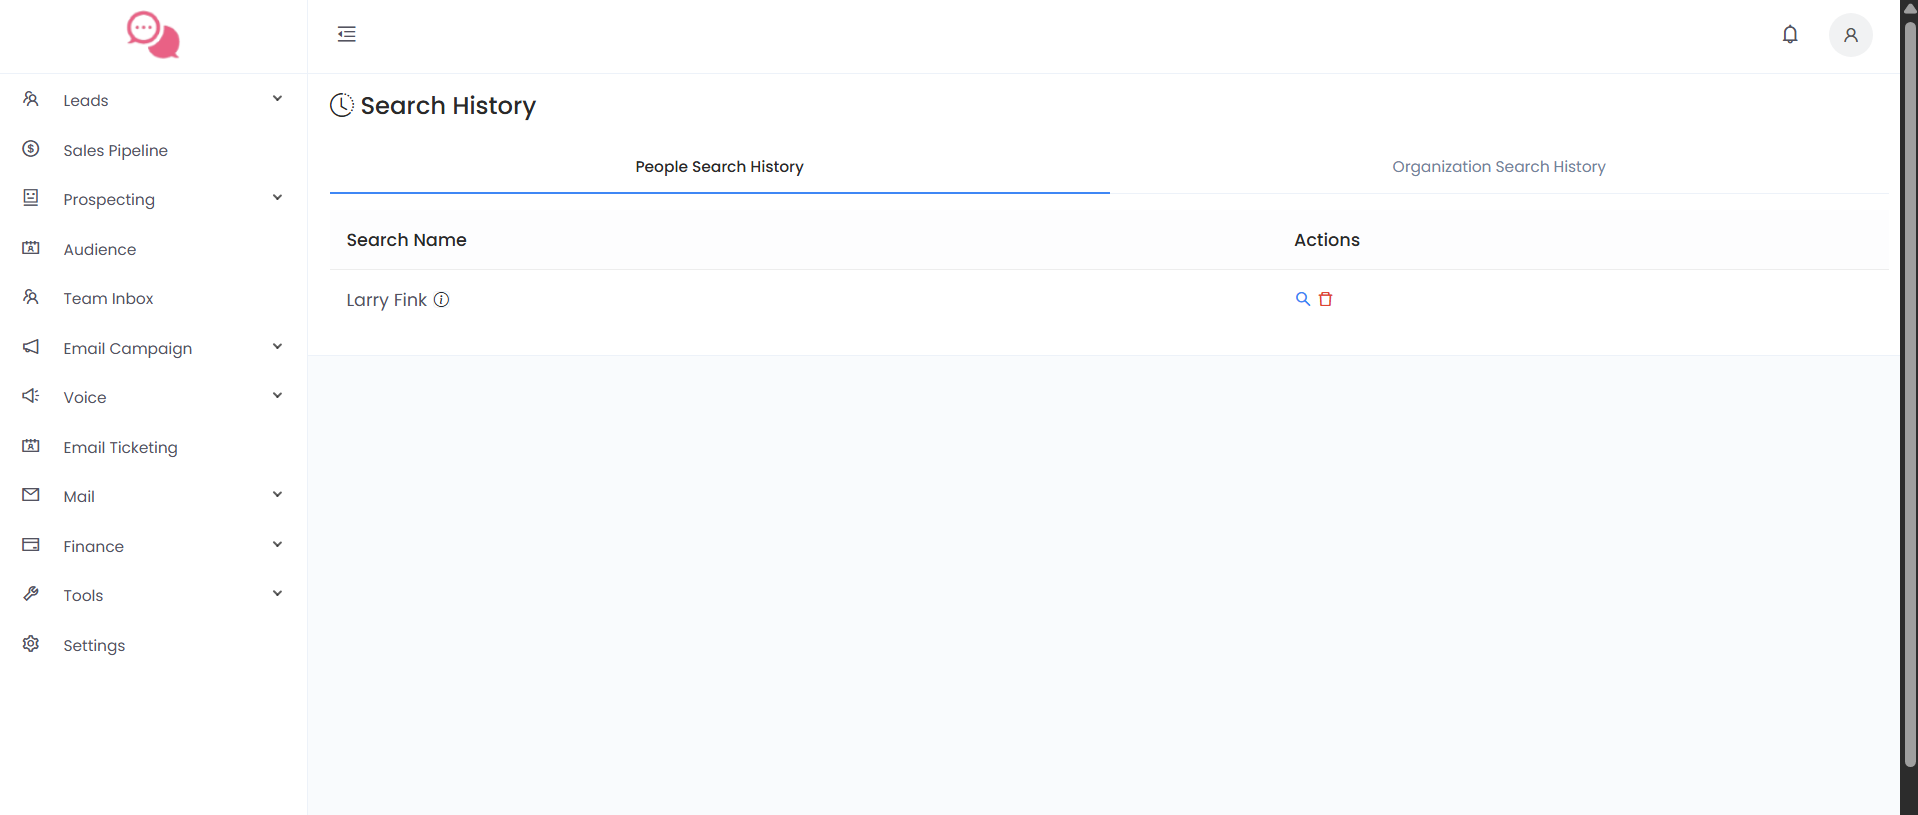1918x815 pixels.
Task: Expand the Voice menu chevron
Action: click(277, 396)
